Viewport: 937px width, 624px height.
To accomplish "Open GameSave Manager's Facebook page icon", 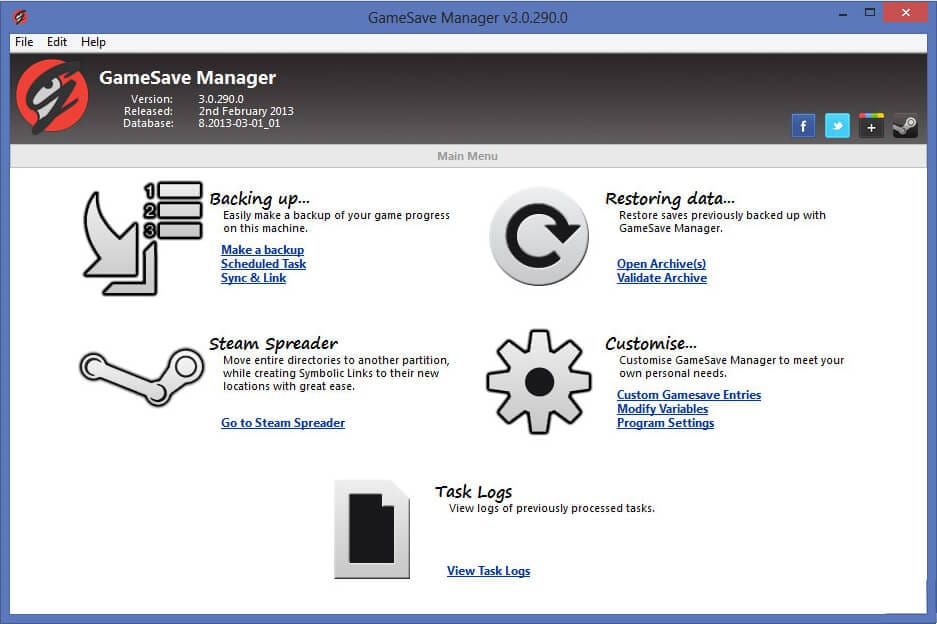I will click(x=803, y=125).
